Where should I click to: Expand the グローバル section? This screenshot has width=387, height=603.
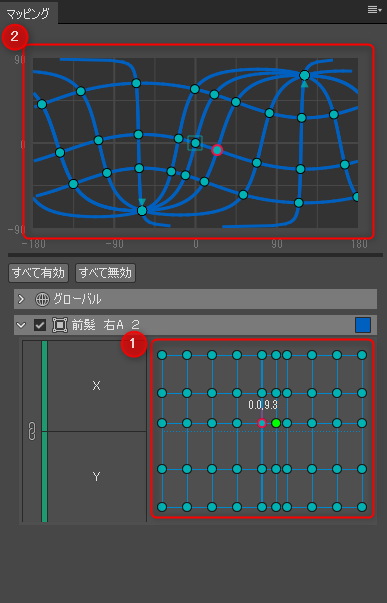[22, 299]
